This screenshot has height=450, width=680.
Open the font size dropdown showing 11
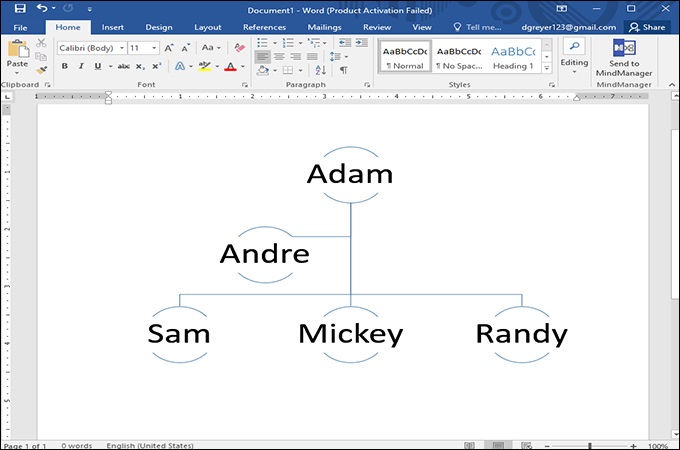click(154, 48)
